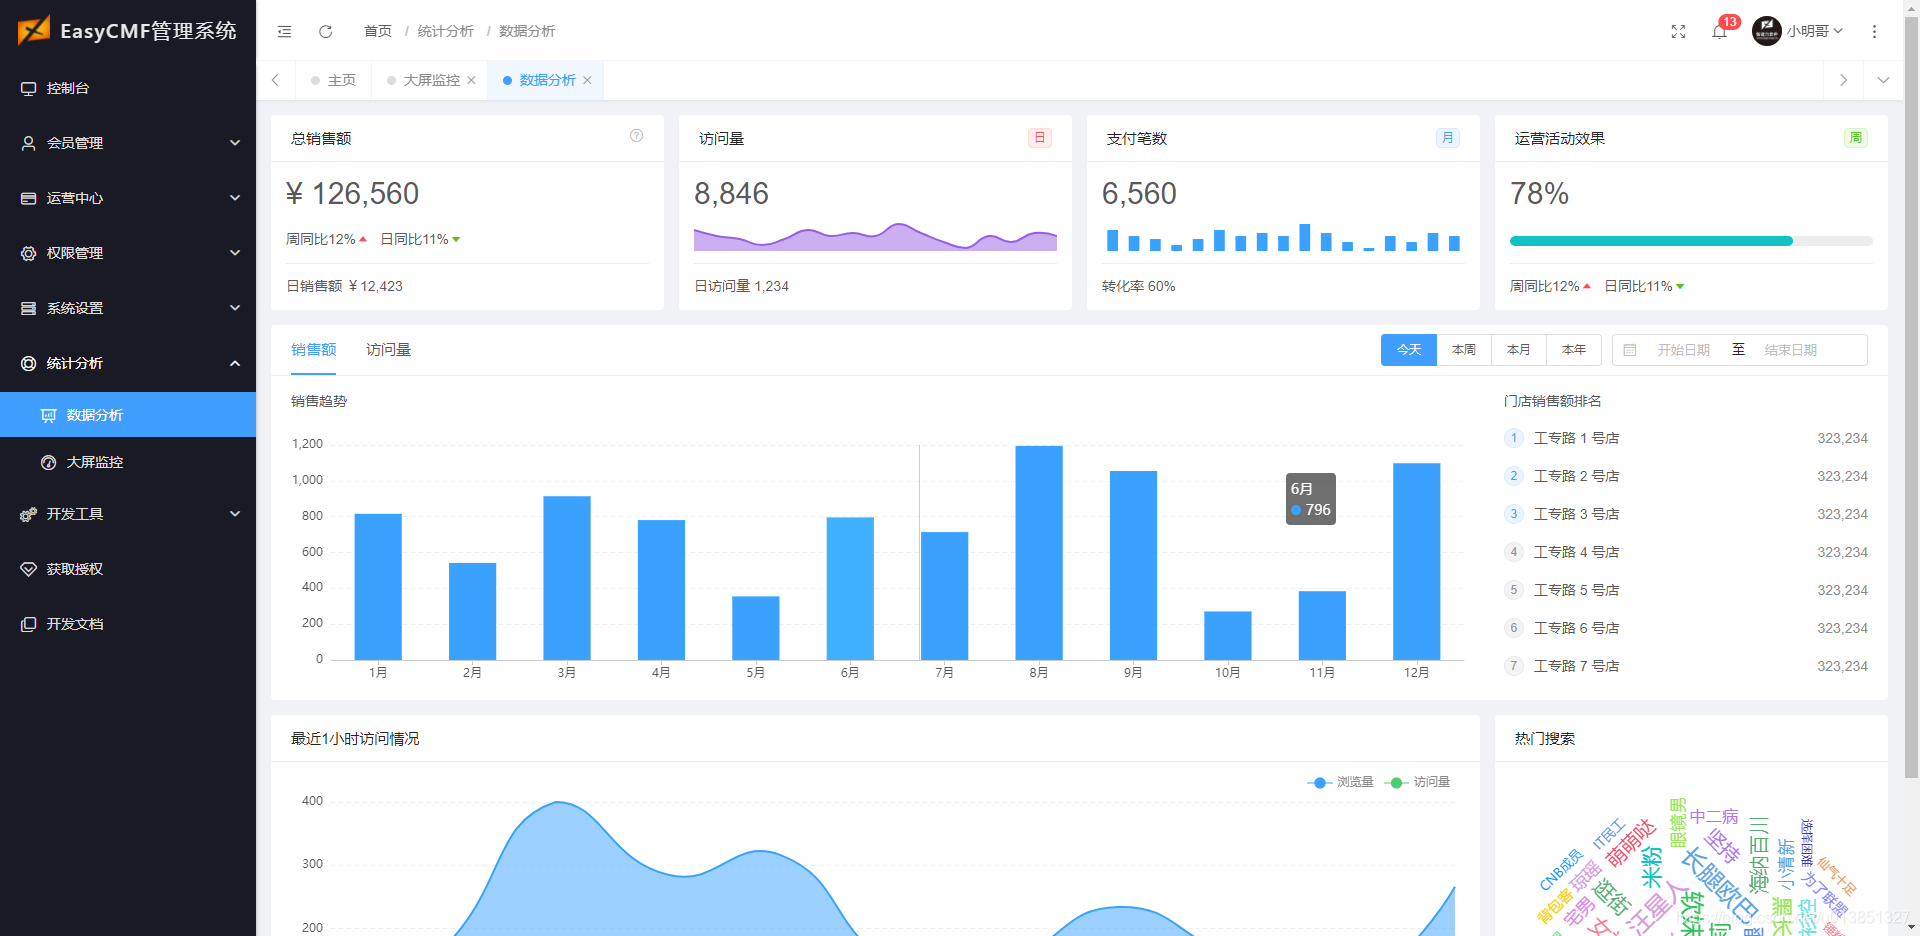Screen dimensions: 1920x936
Task: Click the 获取授权 diamond icon
Action: pyautogui.click(x=29, y=569)
